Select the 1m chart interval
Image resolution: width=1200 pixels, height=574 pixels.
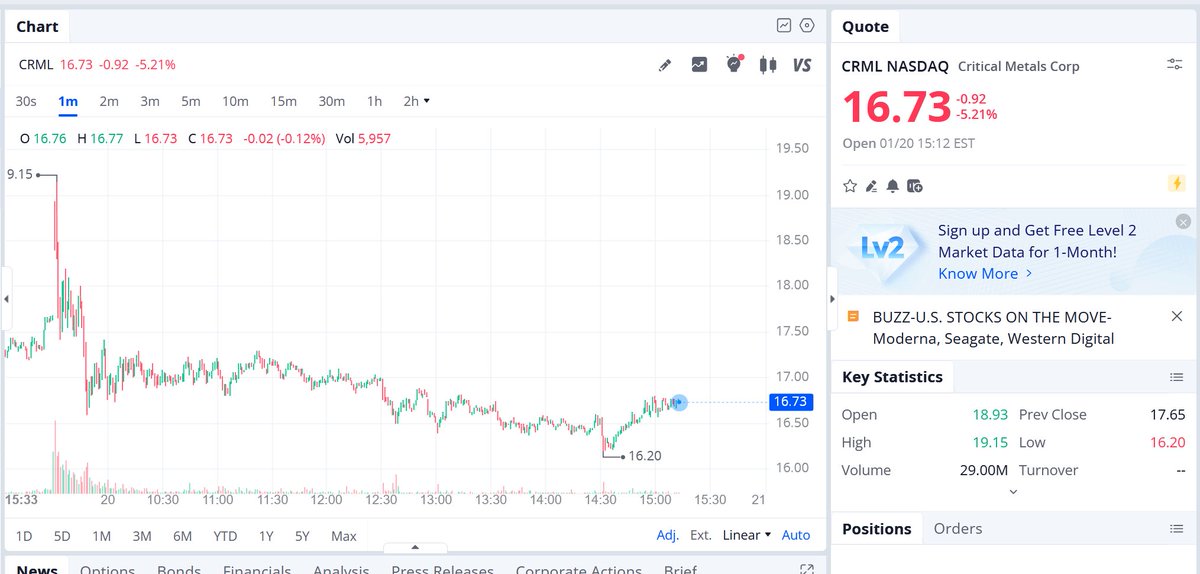click(68, 101)
